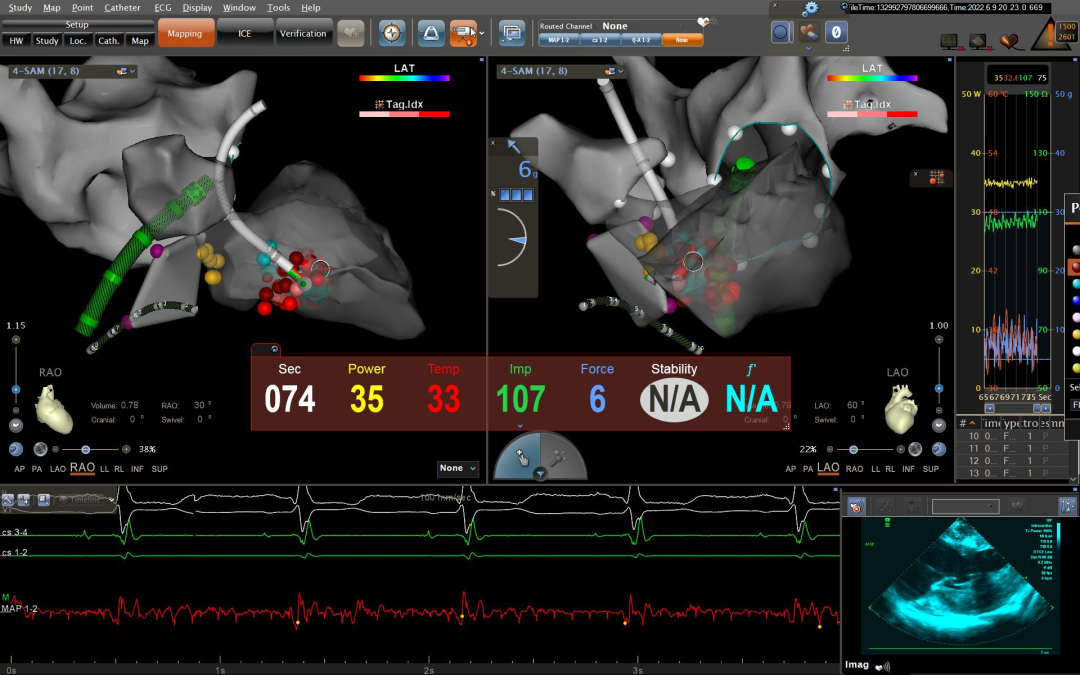Expand the arrow beside the orange catheter icon

click(481, 33)
